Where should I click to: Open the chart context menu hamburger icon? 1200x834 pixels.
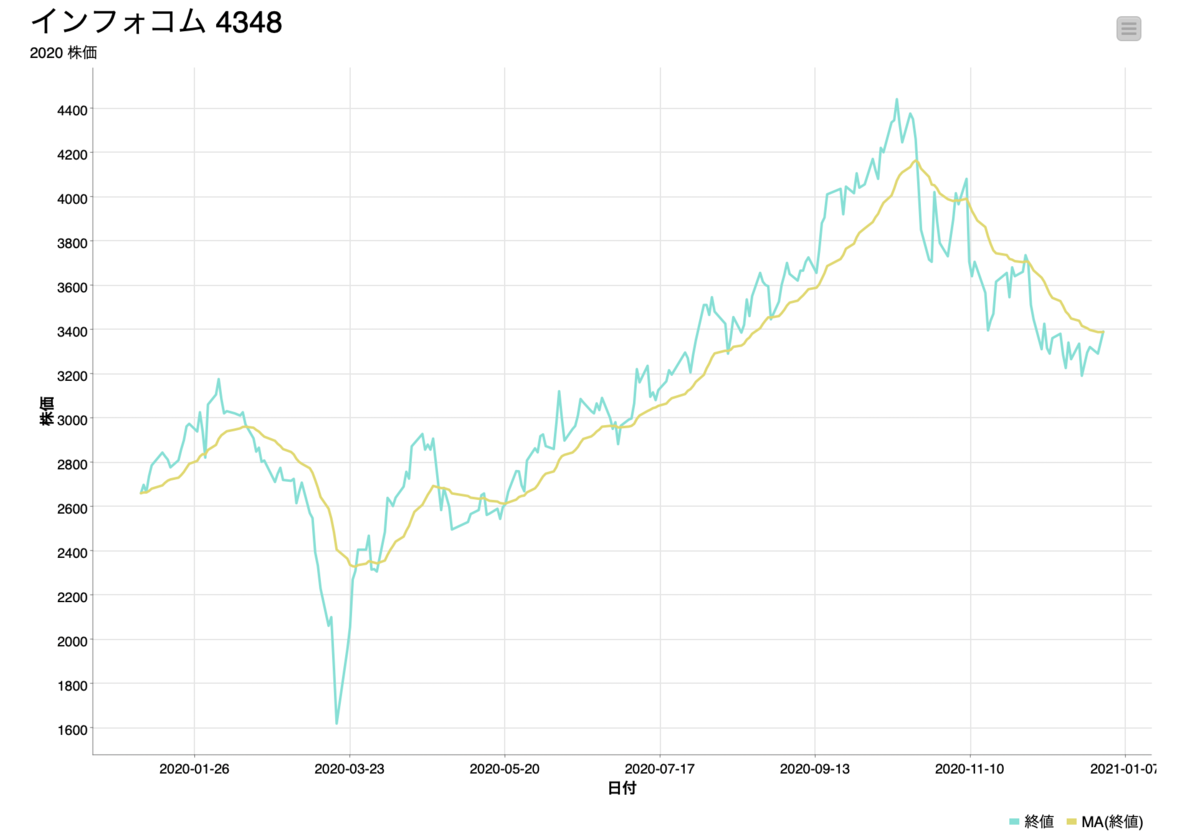pos(1129,29)
